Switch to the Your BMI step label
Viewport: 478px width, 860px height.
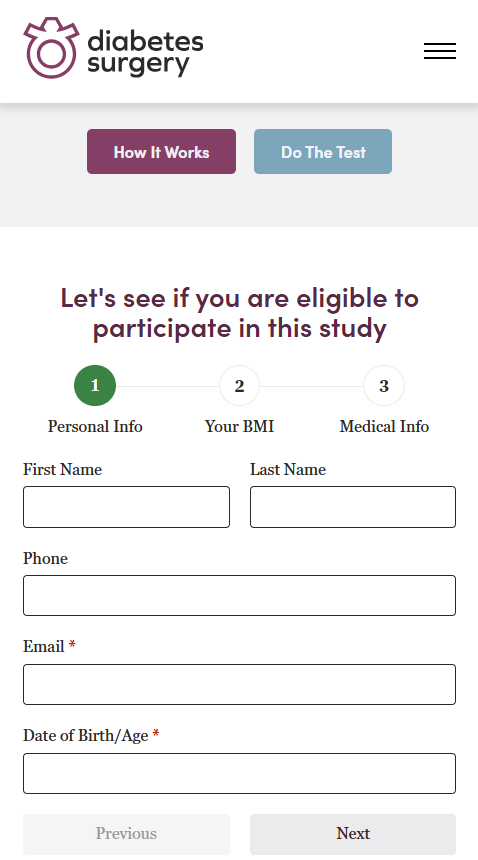click(240, 426)
